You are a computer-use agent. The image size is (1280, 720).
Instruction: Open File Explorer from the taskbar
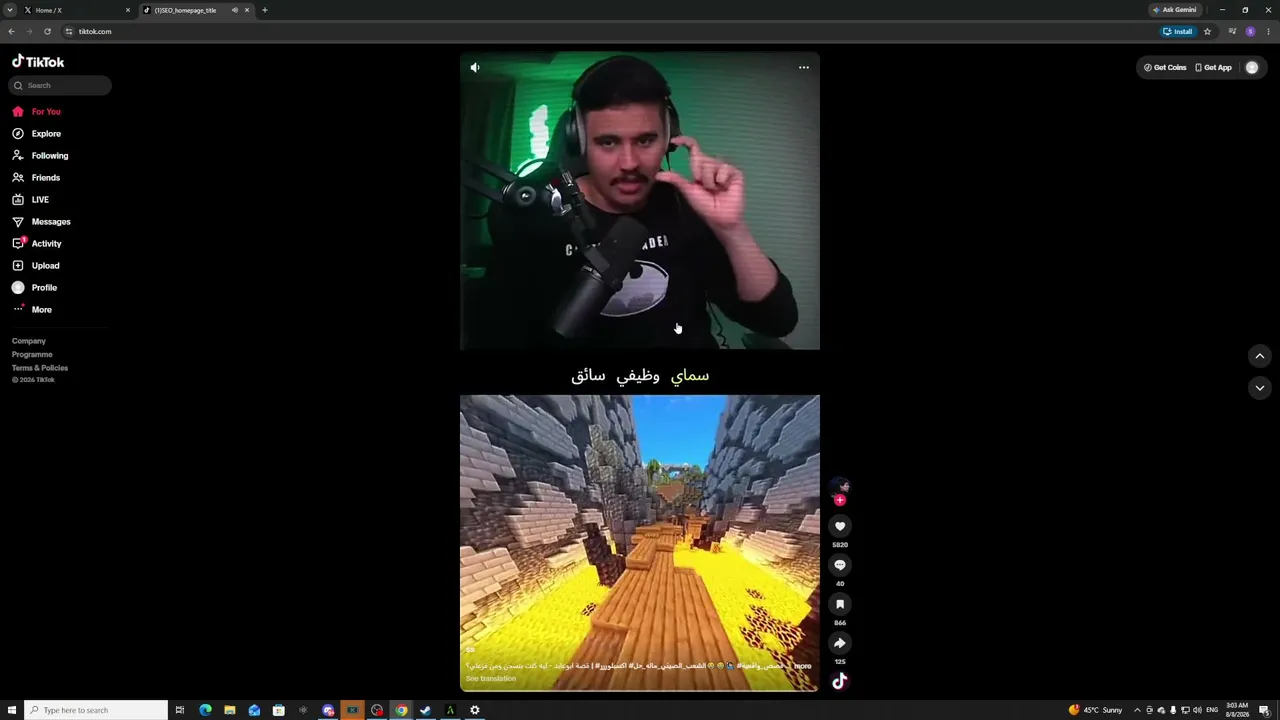tap(230, 710)
